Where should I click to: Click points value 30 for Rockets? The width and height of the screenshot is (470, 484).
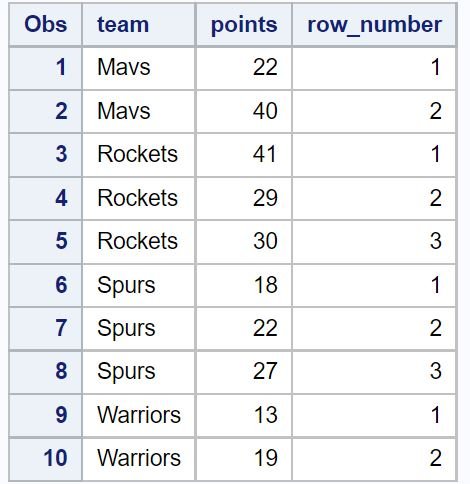pos(244,242)
